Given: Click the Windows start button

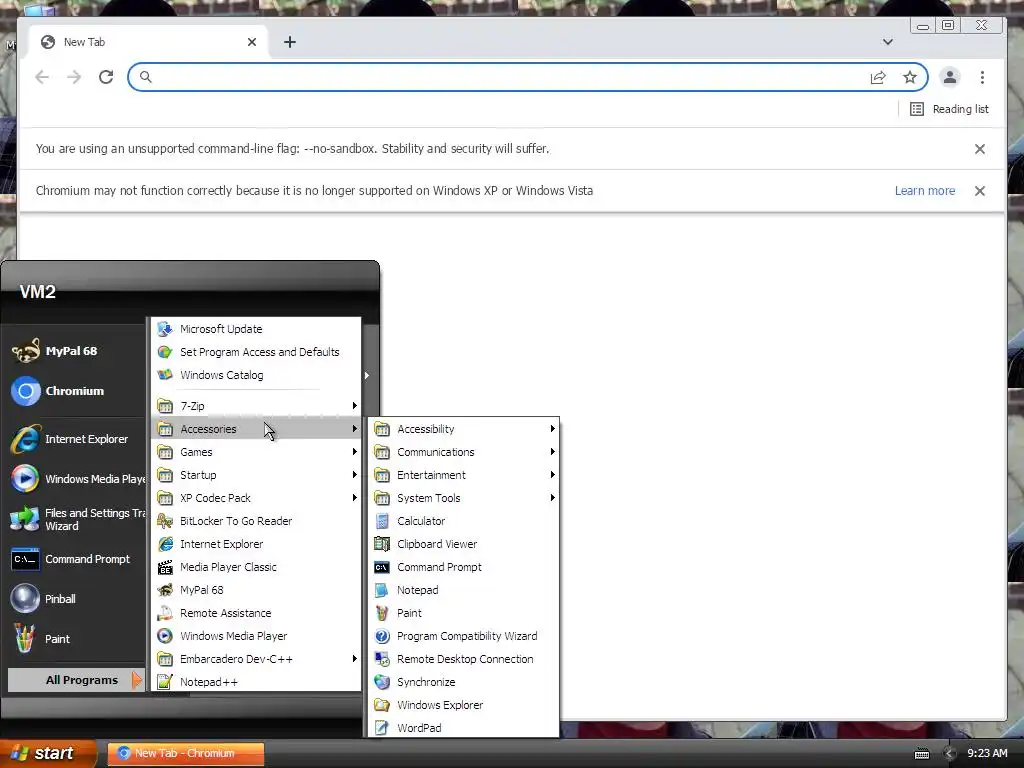Looking at the screenshot, I should [x=47, y=753].
